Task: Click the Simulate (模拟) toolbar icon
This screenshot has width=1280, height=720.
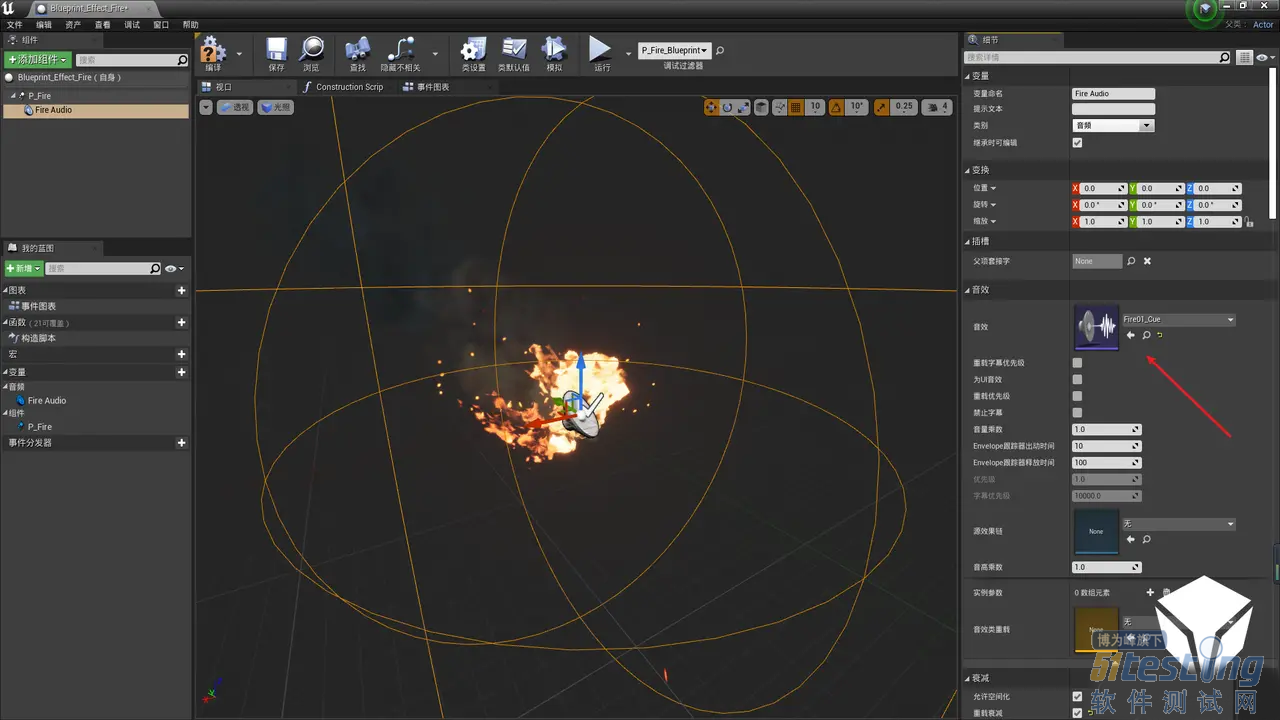Action: click(x=554, y=49)
